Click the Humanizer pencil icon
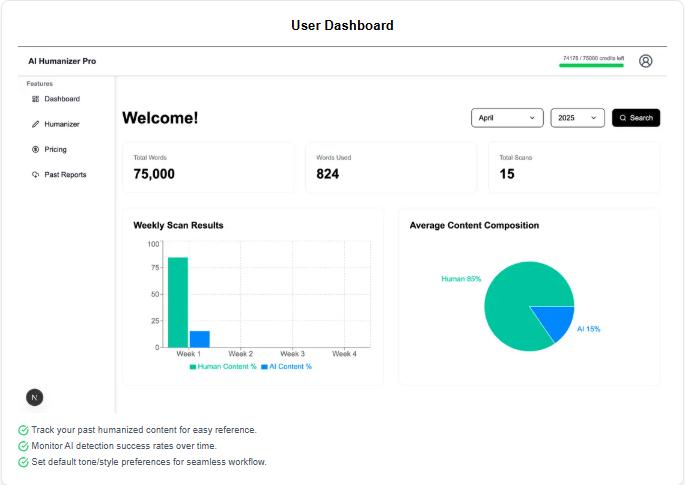The image size is (685, 485). pos(35,124)
